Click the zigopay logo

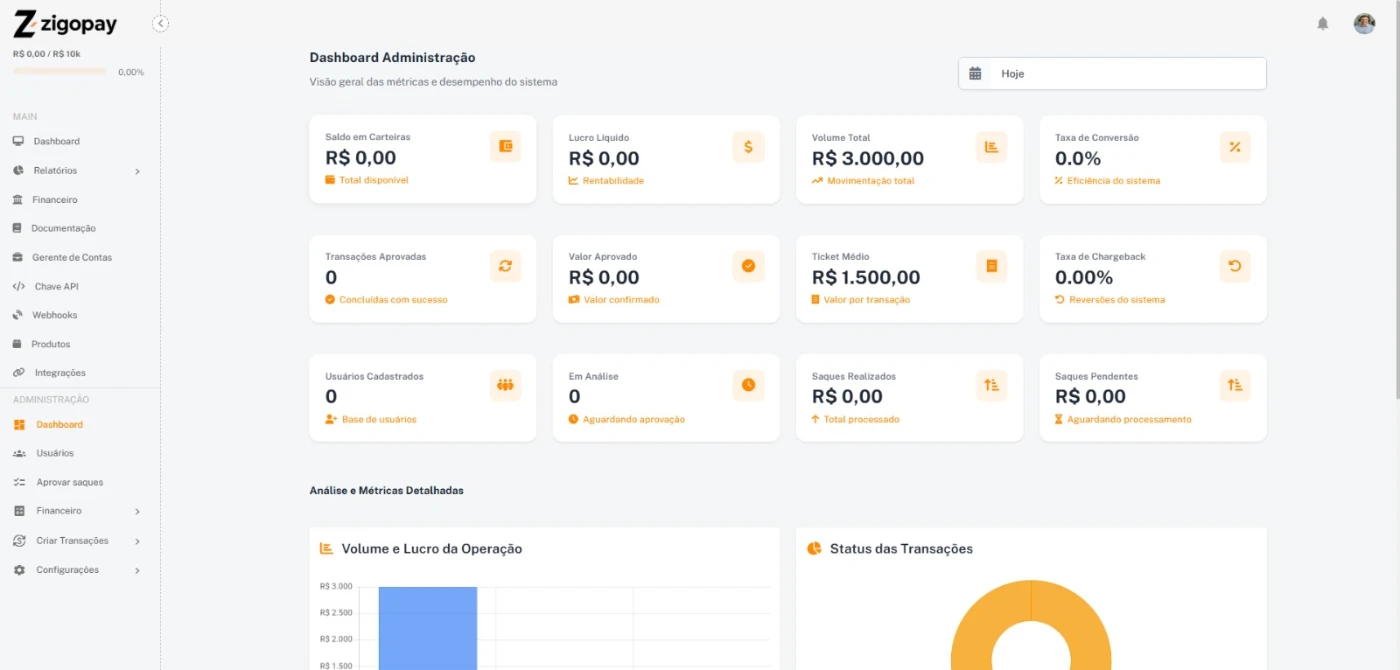point(68,24)
